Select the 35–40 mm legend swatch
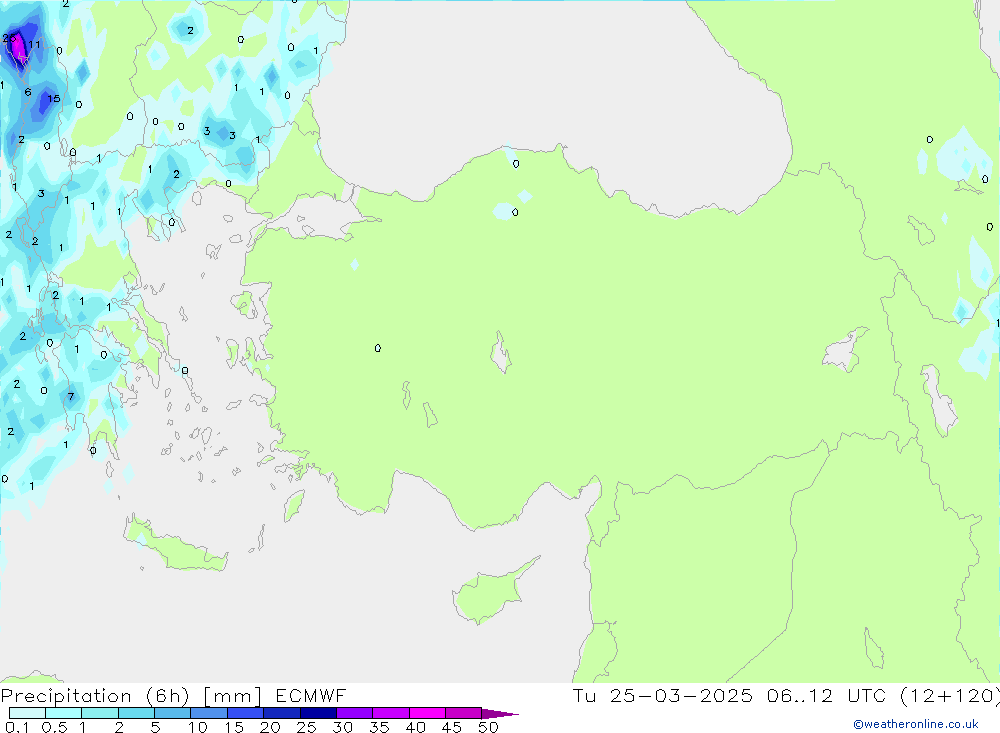The height and width of the screenshot is (733, 1000). pos(390,713)
